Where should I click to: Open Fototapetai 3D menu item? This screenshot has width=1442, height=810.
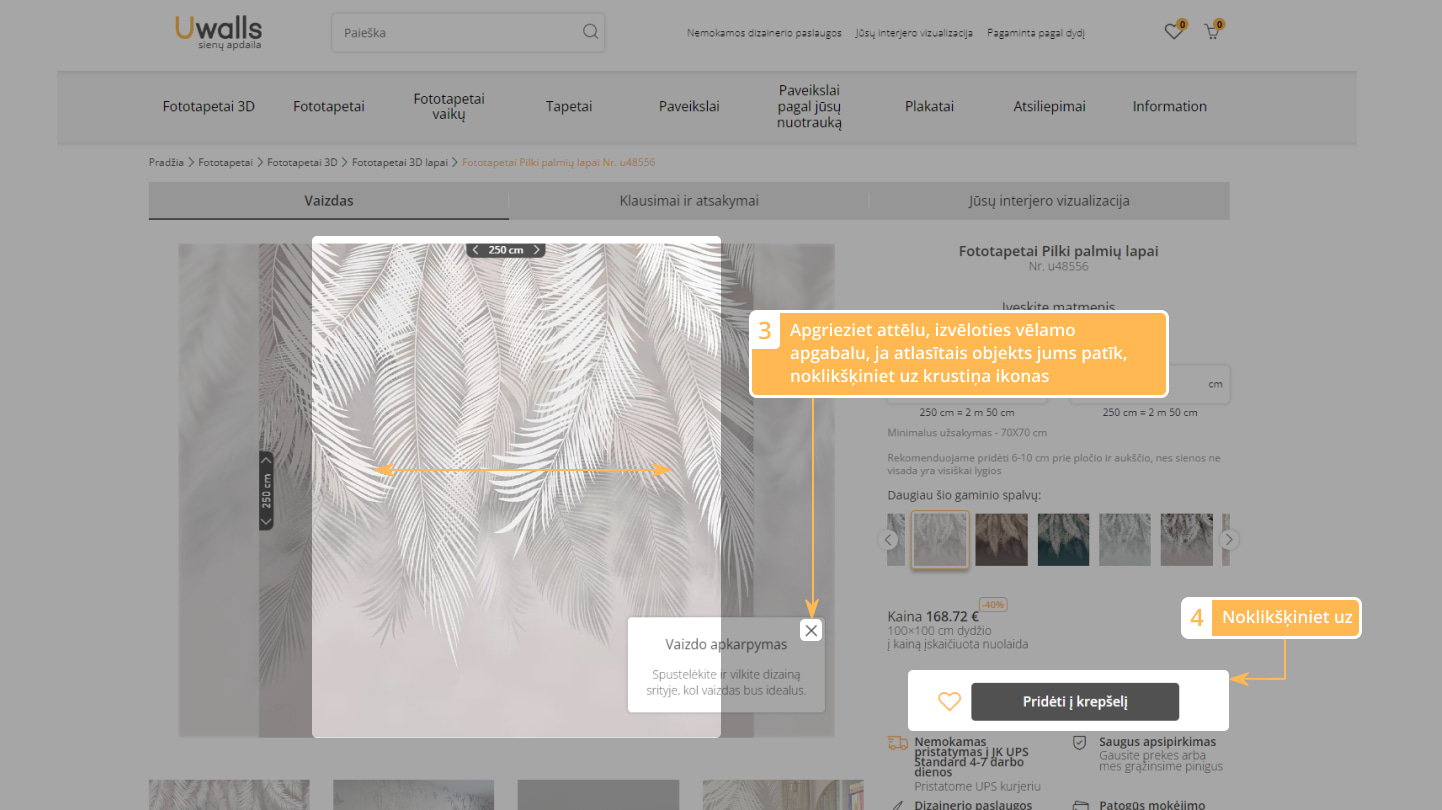tap(208, 106)
